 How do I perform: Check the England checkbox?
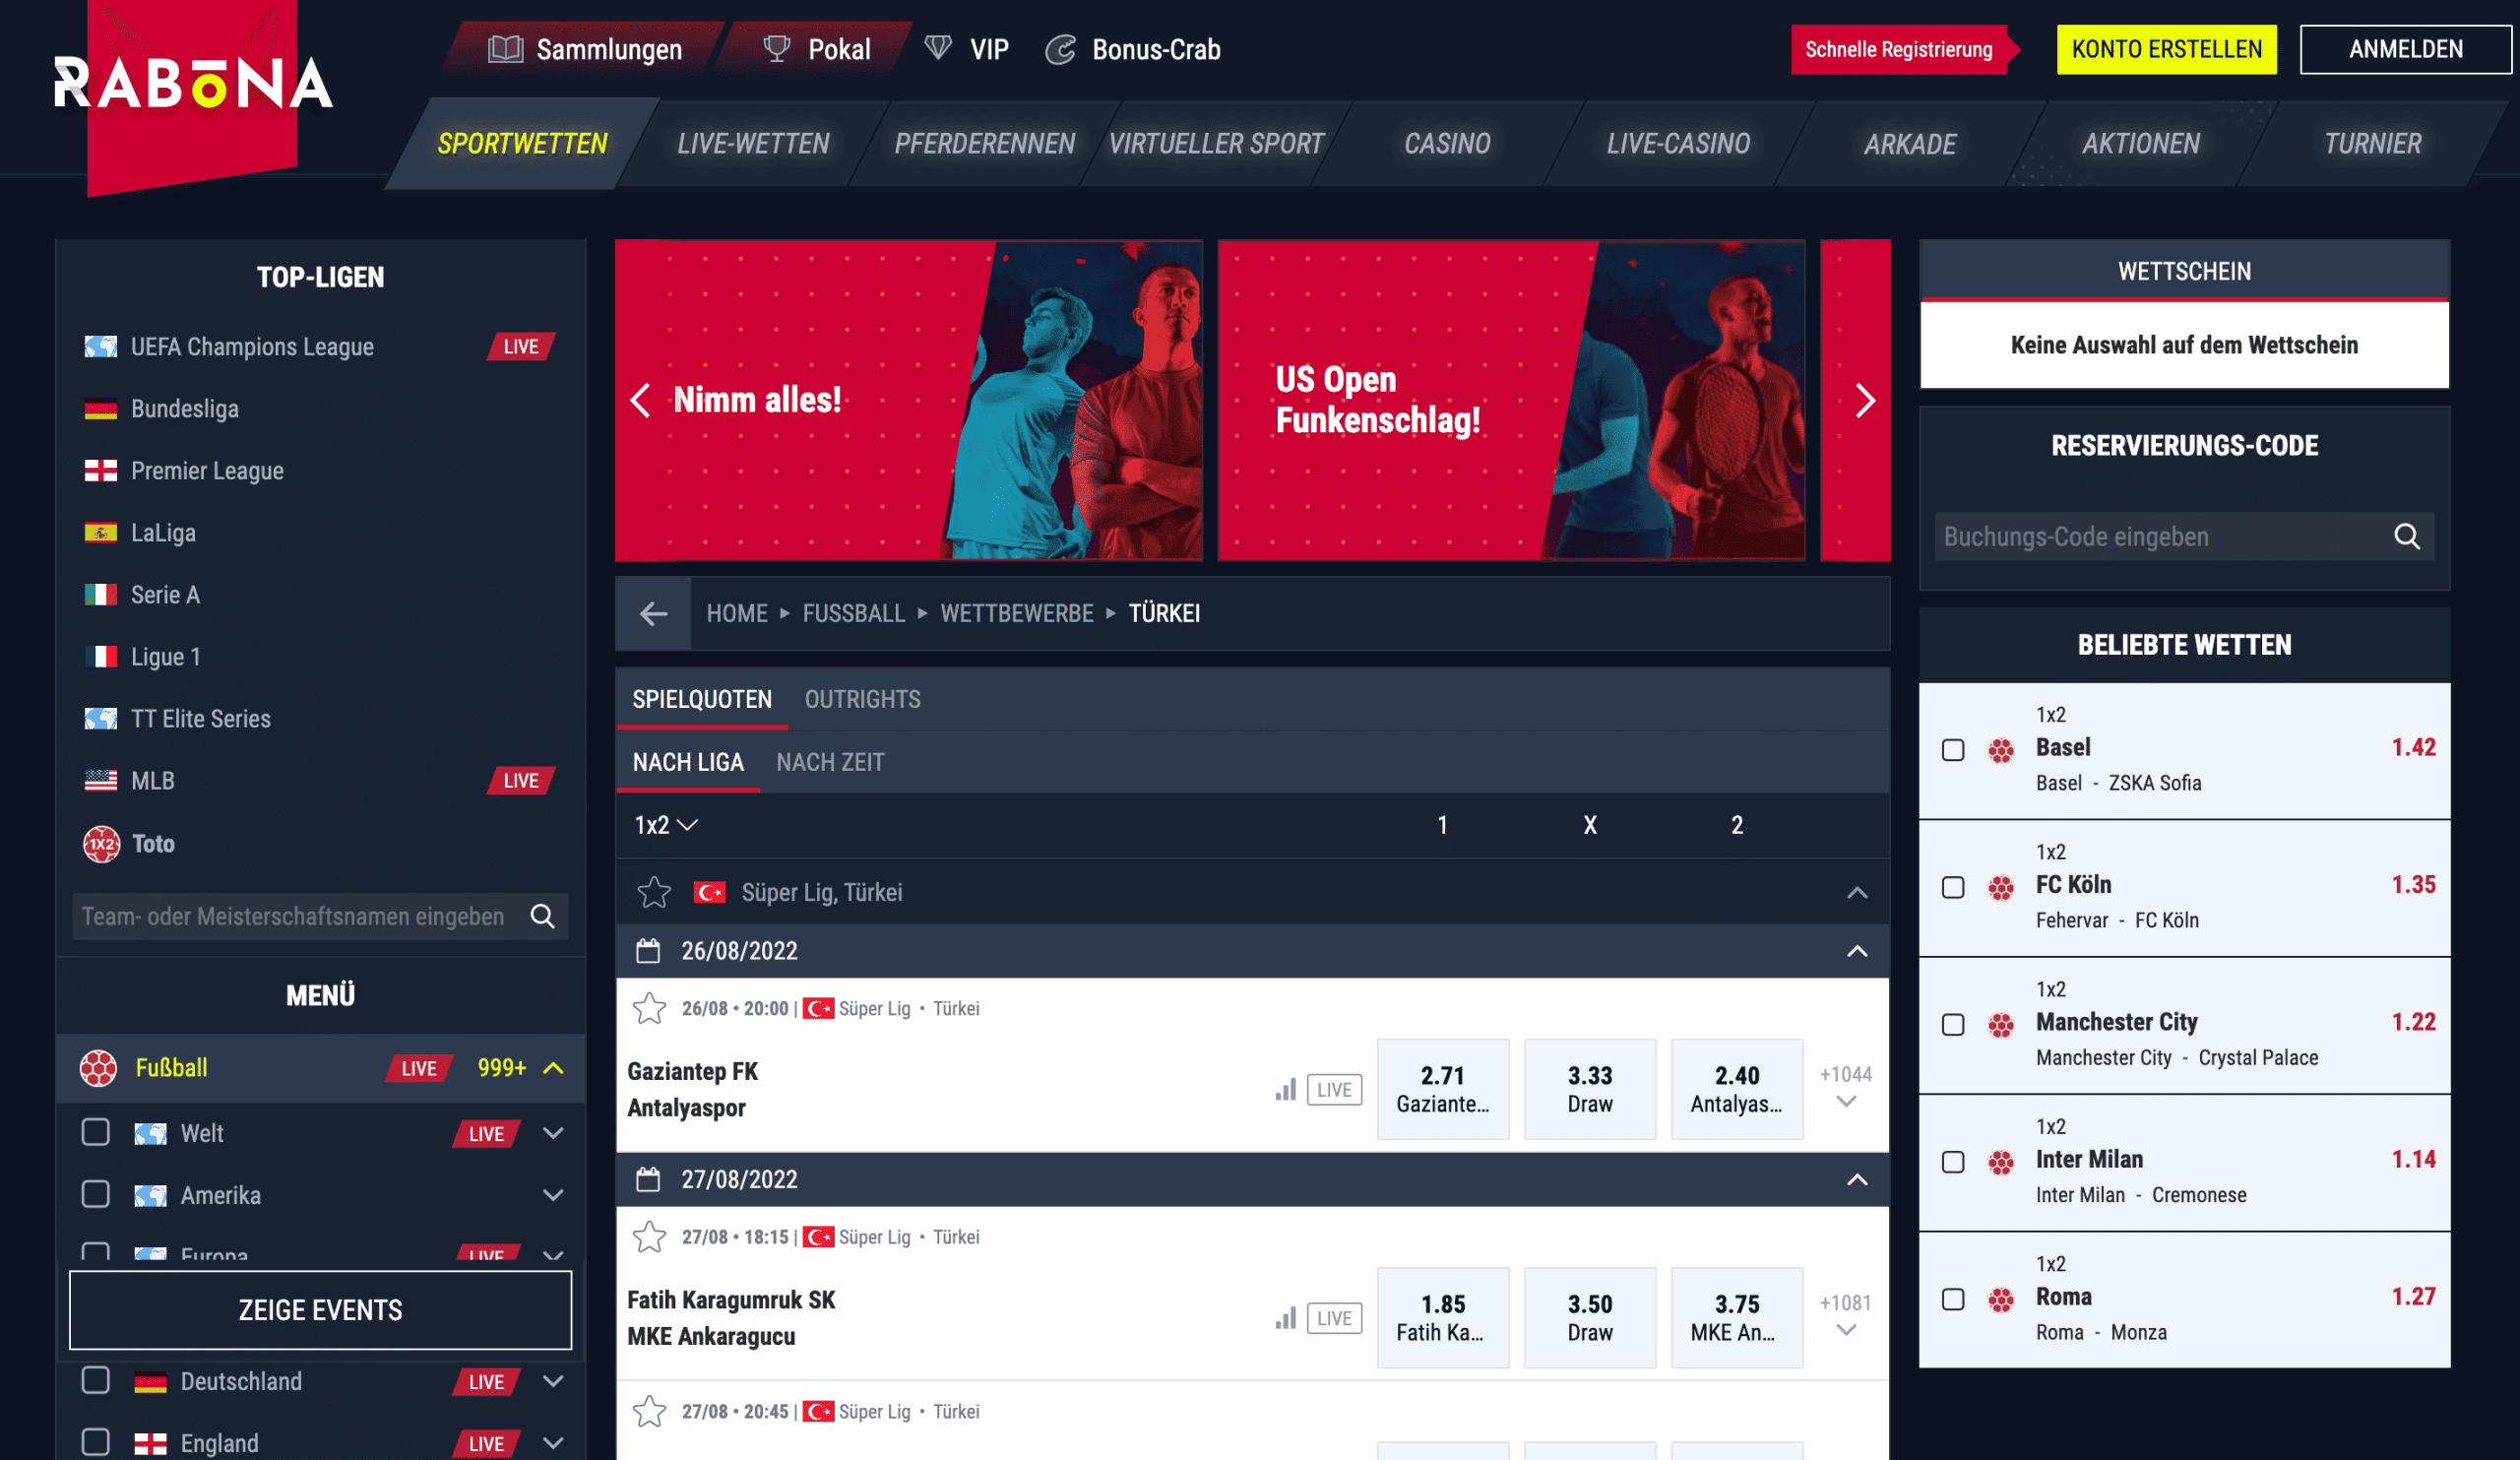pos(95,1442)
